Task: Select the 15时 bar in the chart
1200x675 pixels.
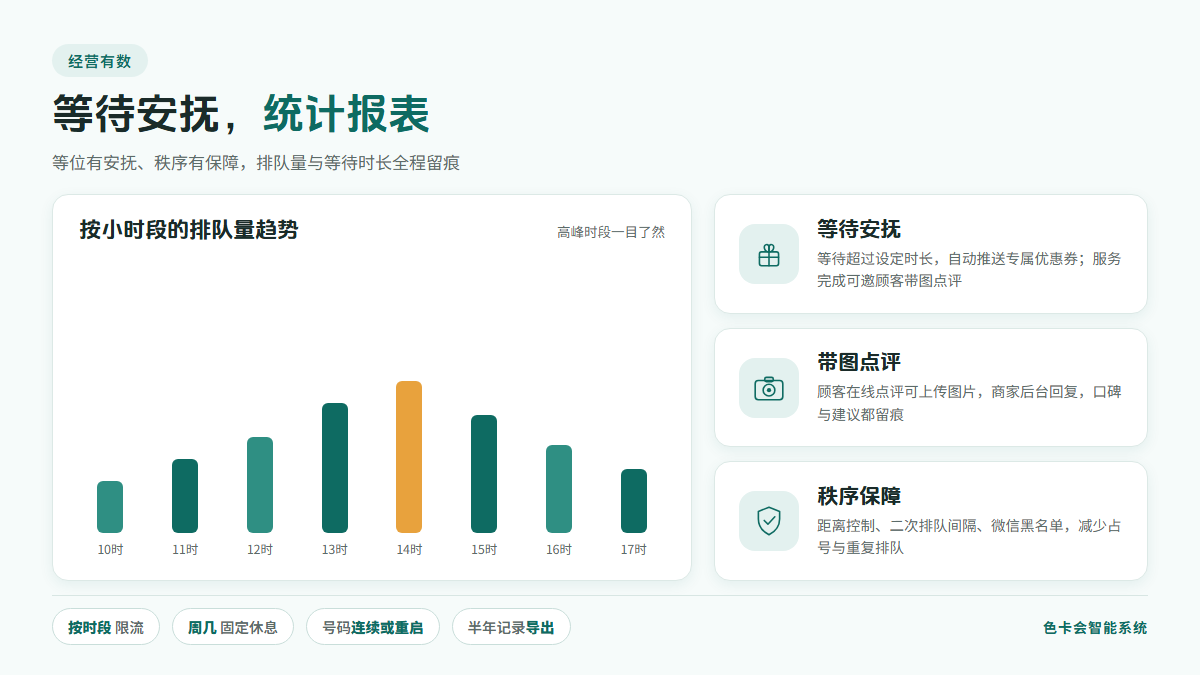Action: point(484,474)
